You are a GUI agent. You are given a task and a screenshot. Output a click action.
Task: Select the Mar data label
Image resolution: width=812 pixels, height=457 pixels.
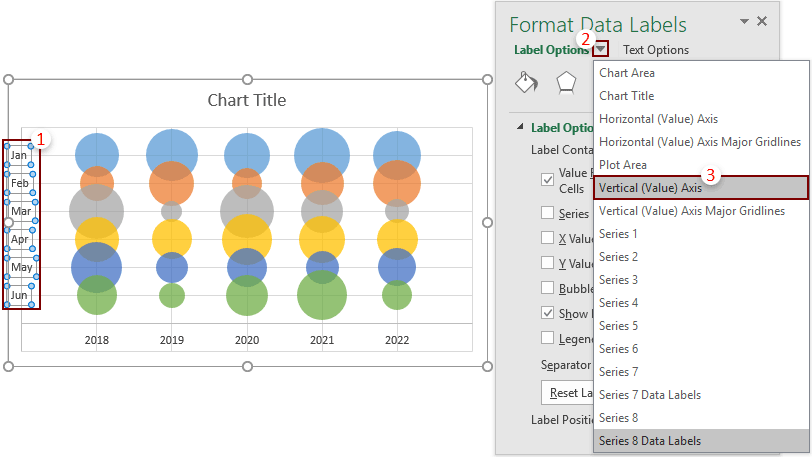point(21,211)
